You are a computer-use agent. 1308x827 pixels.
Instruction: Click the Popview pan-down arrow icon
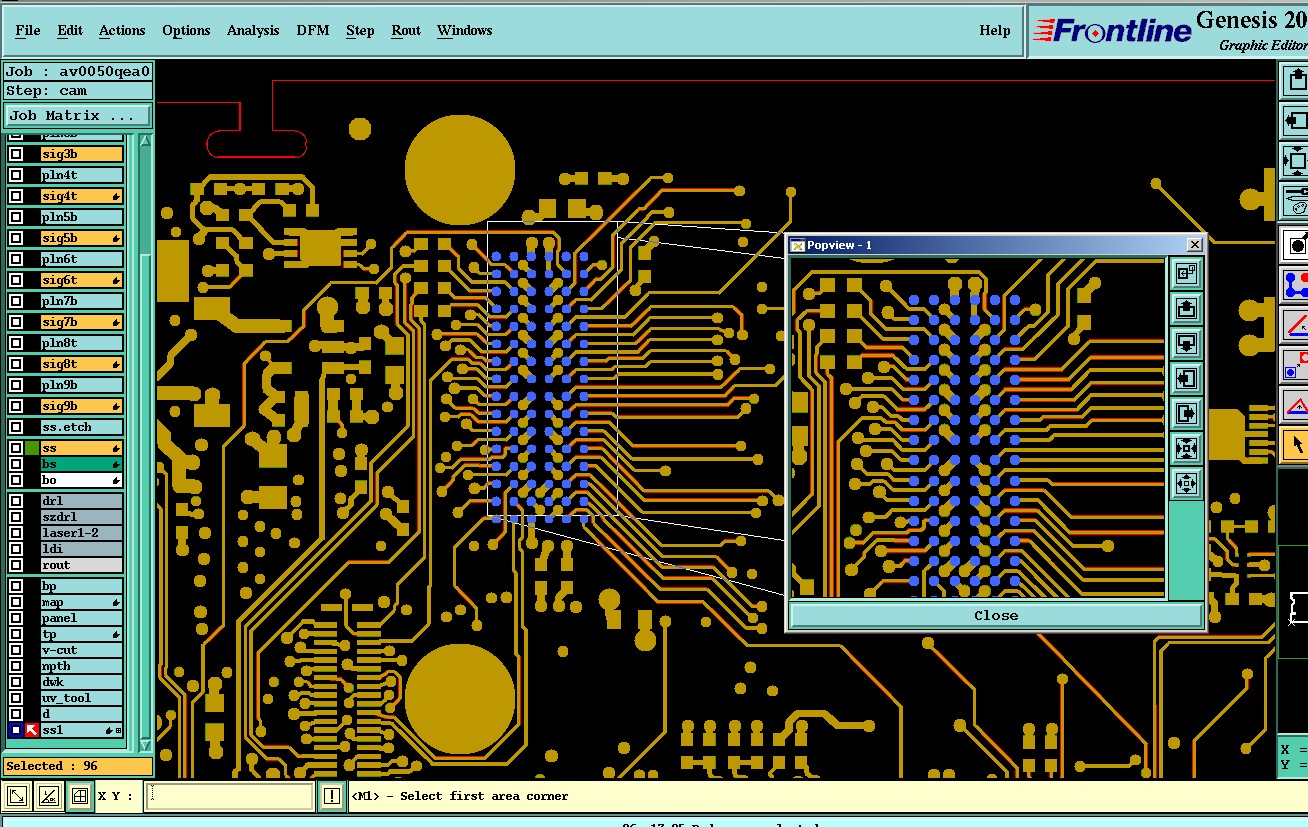point(1186,344)
